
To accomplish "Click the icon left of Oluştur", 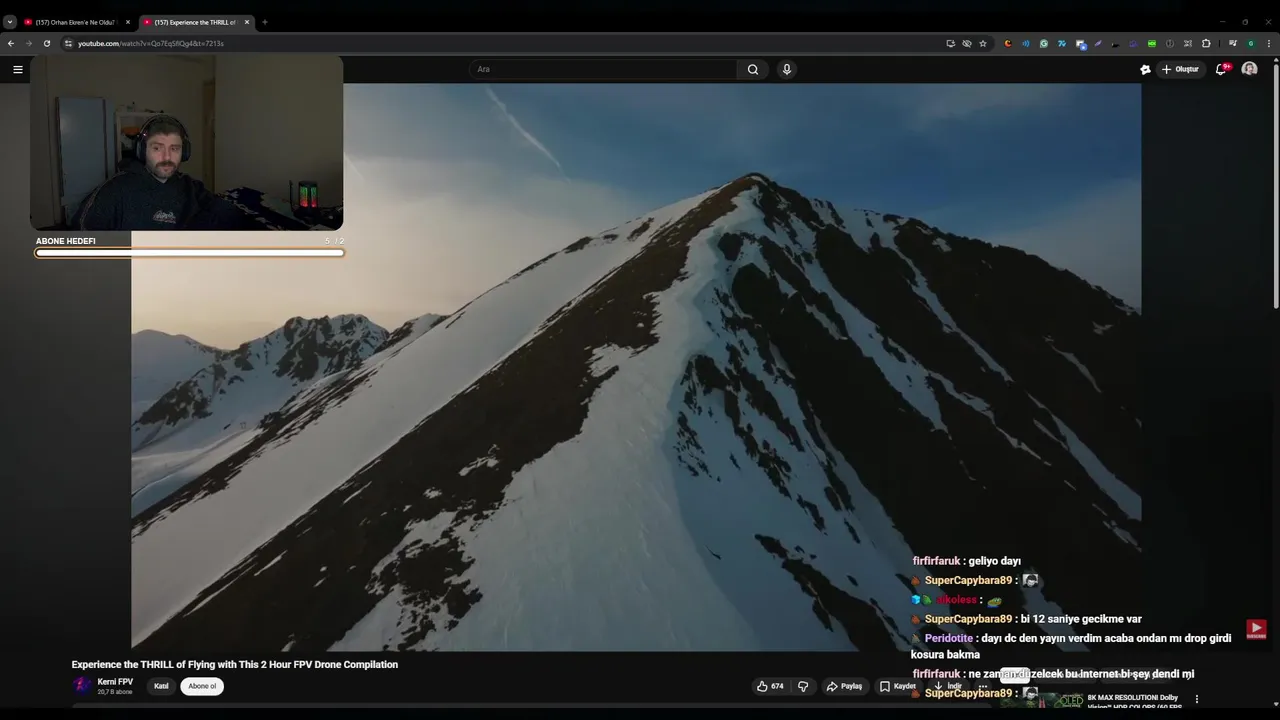I will [x=1145, y=69].
